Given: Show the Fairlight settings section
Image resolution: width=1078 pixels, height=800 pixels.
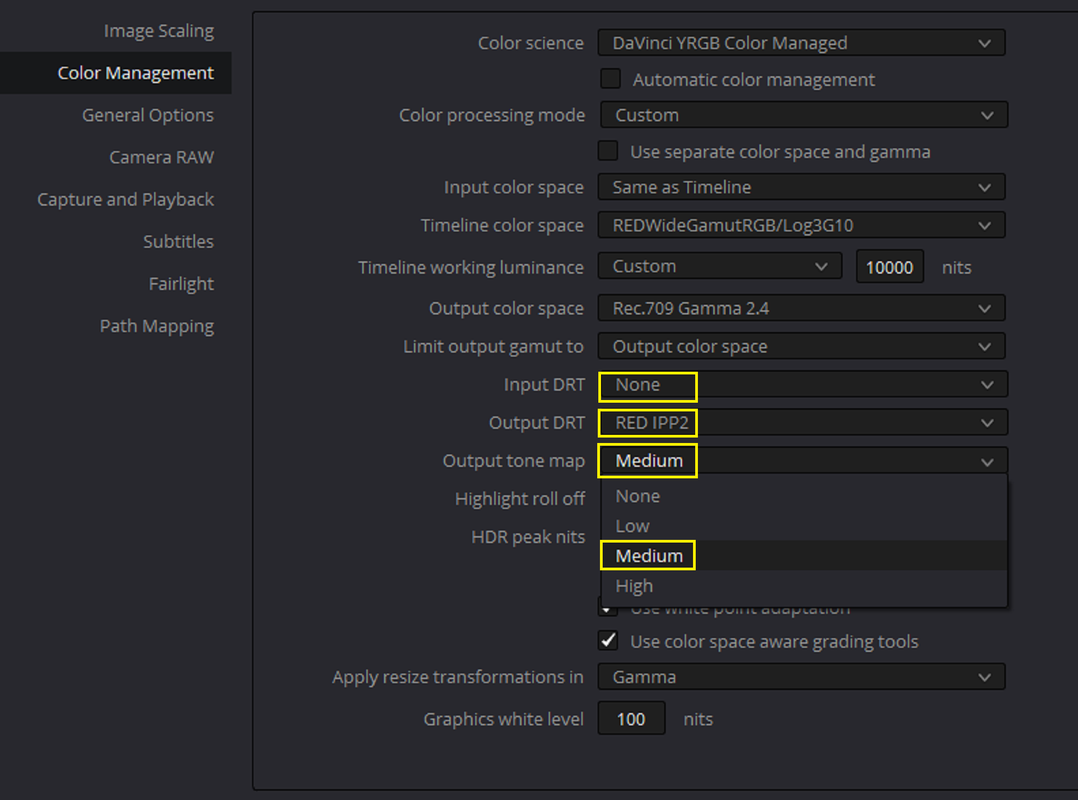Looking at the screenshot, I should tap(181, 284).
